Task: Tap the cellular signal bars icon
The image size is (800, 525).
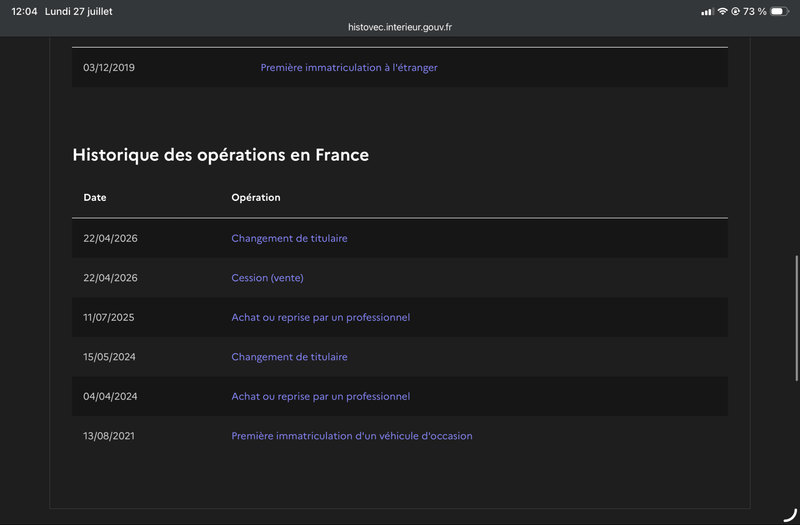Action: pos(707,12)
